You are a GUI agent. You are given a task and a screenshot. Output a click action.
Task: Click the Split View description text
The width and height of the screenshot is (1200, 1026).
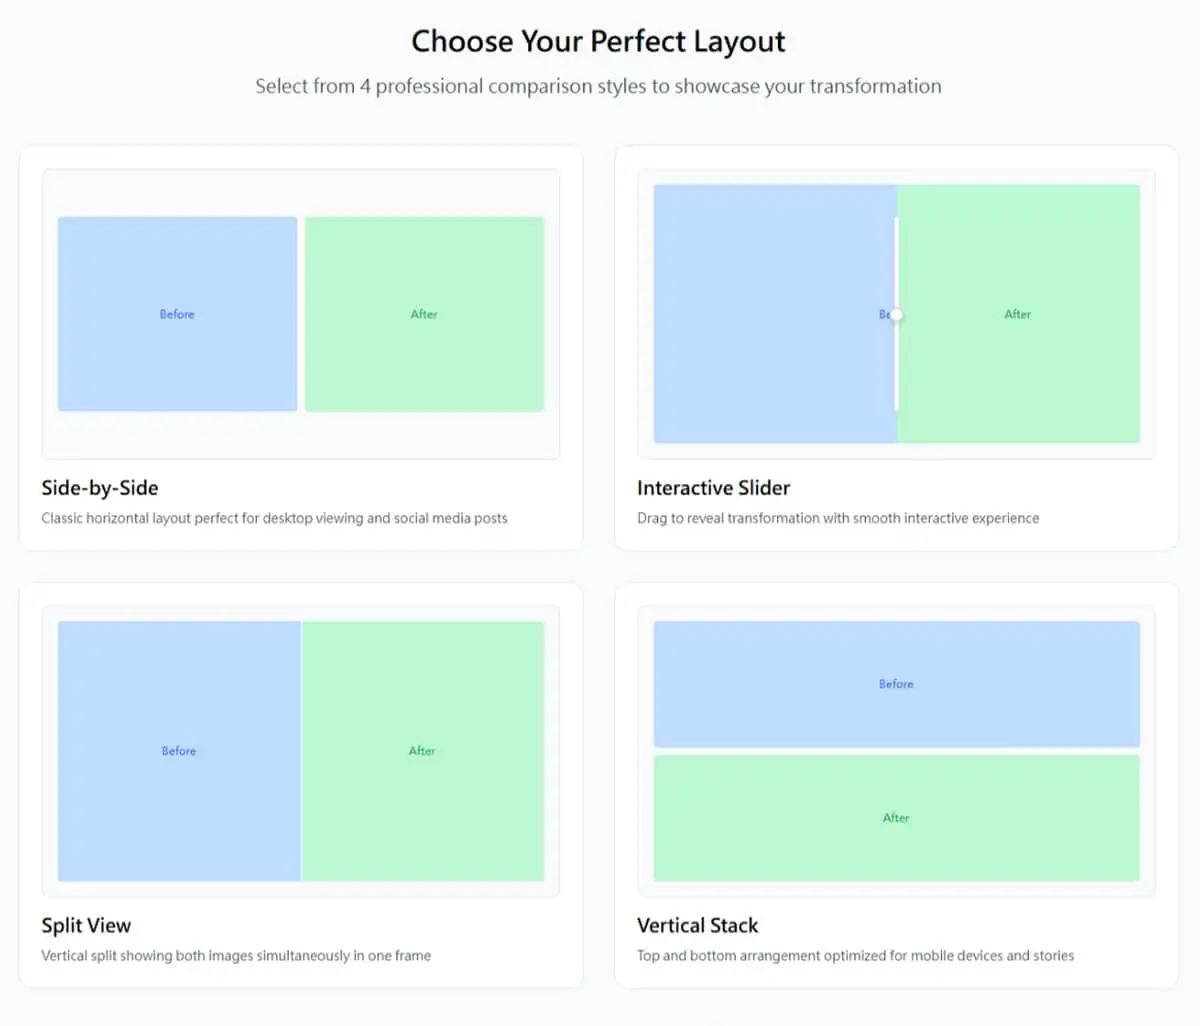point(236,955)
